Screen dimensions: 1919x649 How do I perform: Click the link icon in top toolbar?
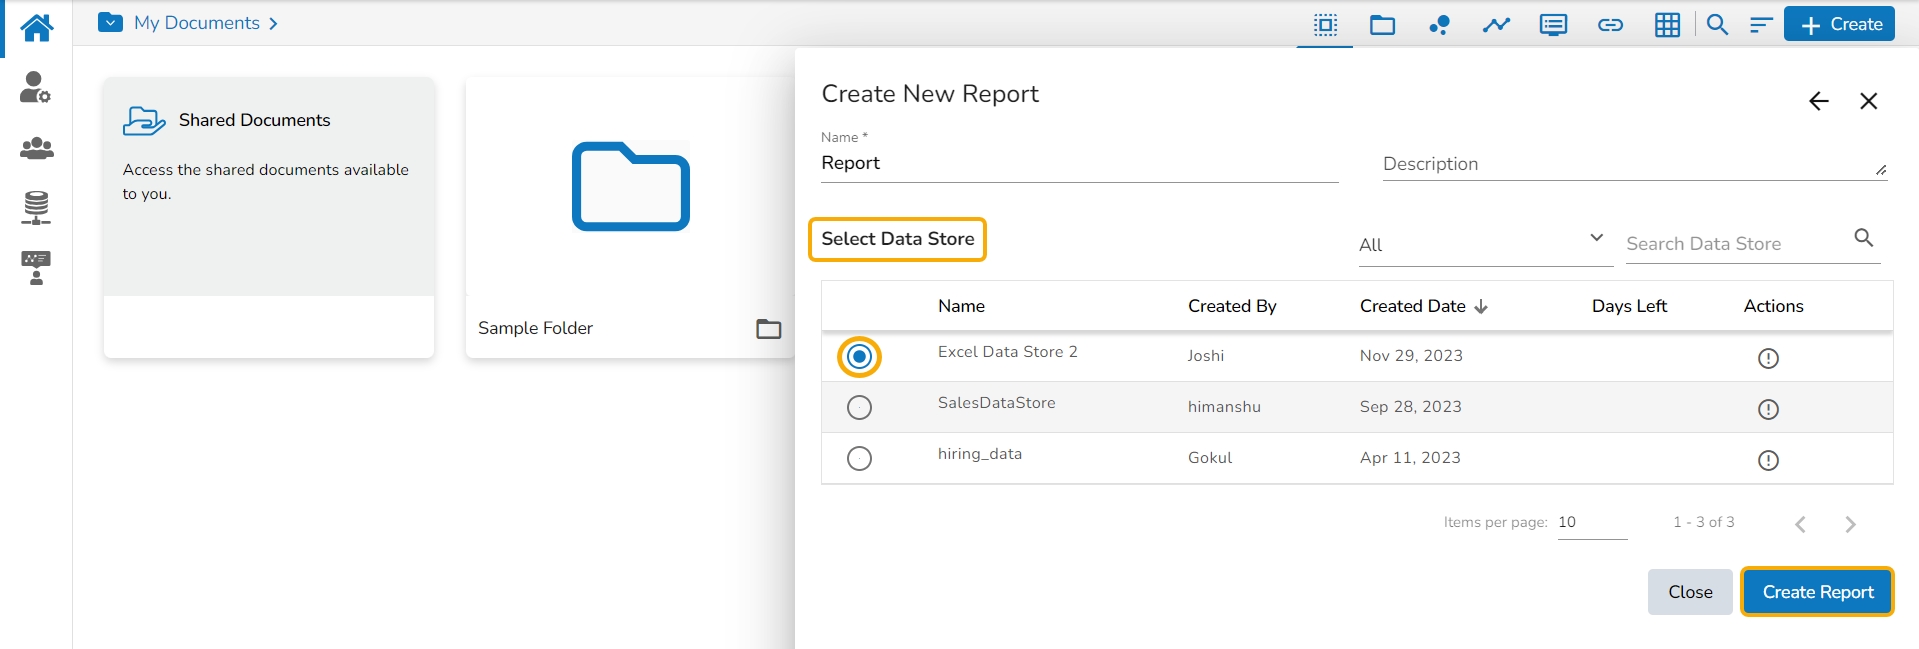coord(1610,25)
